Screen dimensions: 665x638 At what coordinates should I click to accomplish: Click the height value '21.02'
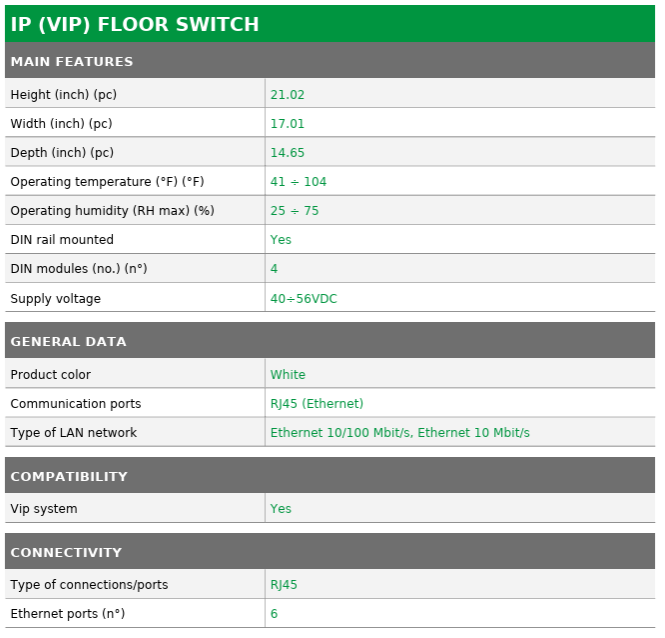[x=288, y=95]
